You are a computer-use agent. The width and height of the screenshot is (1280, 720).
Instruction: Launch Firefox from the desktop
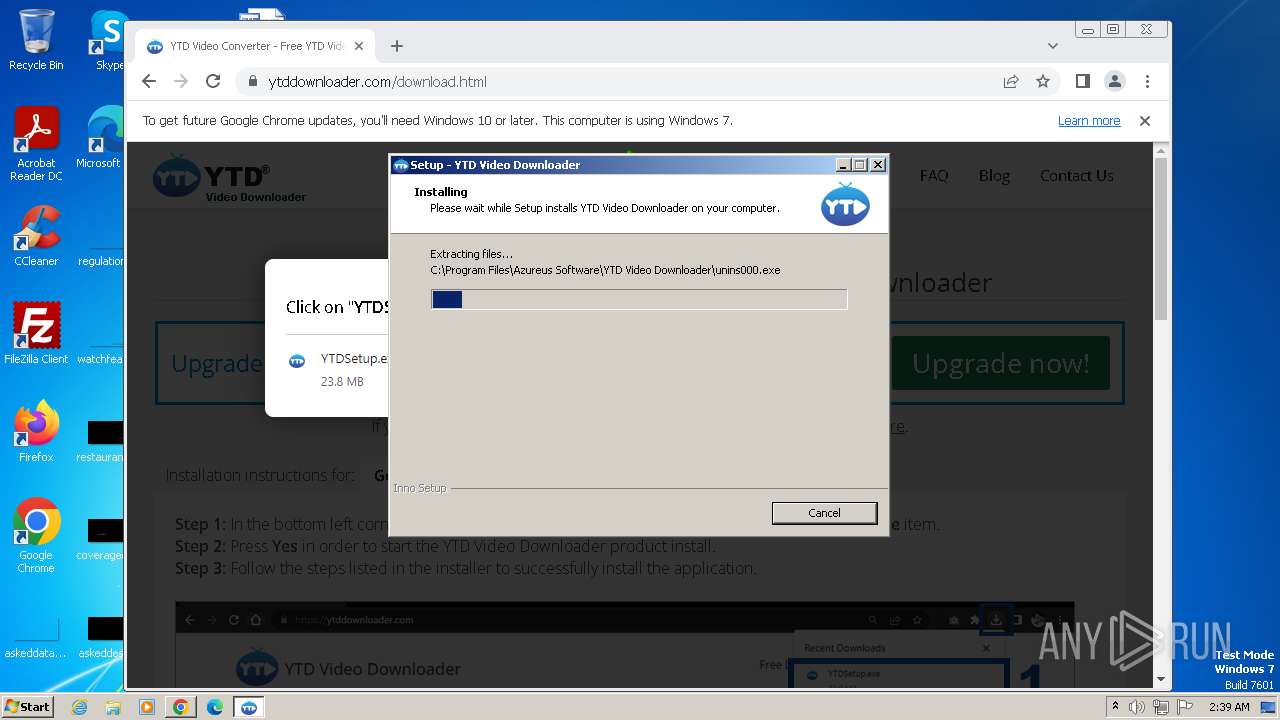coord(36,431)
